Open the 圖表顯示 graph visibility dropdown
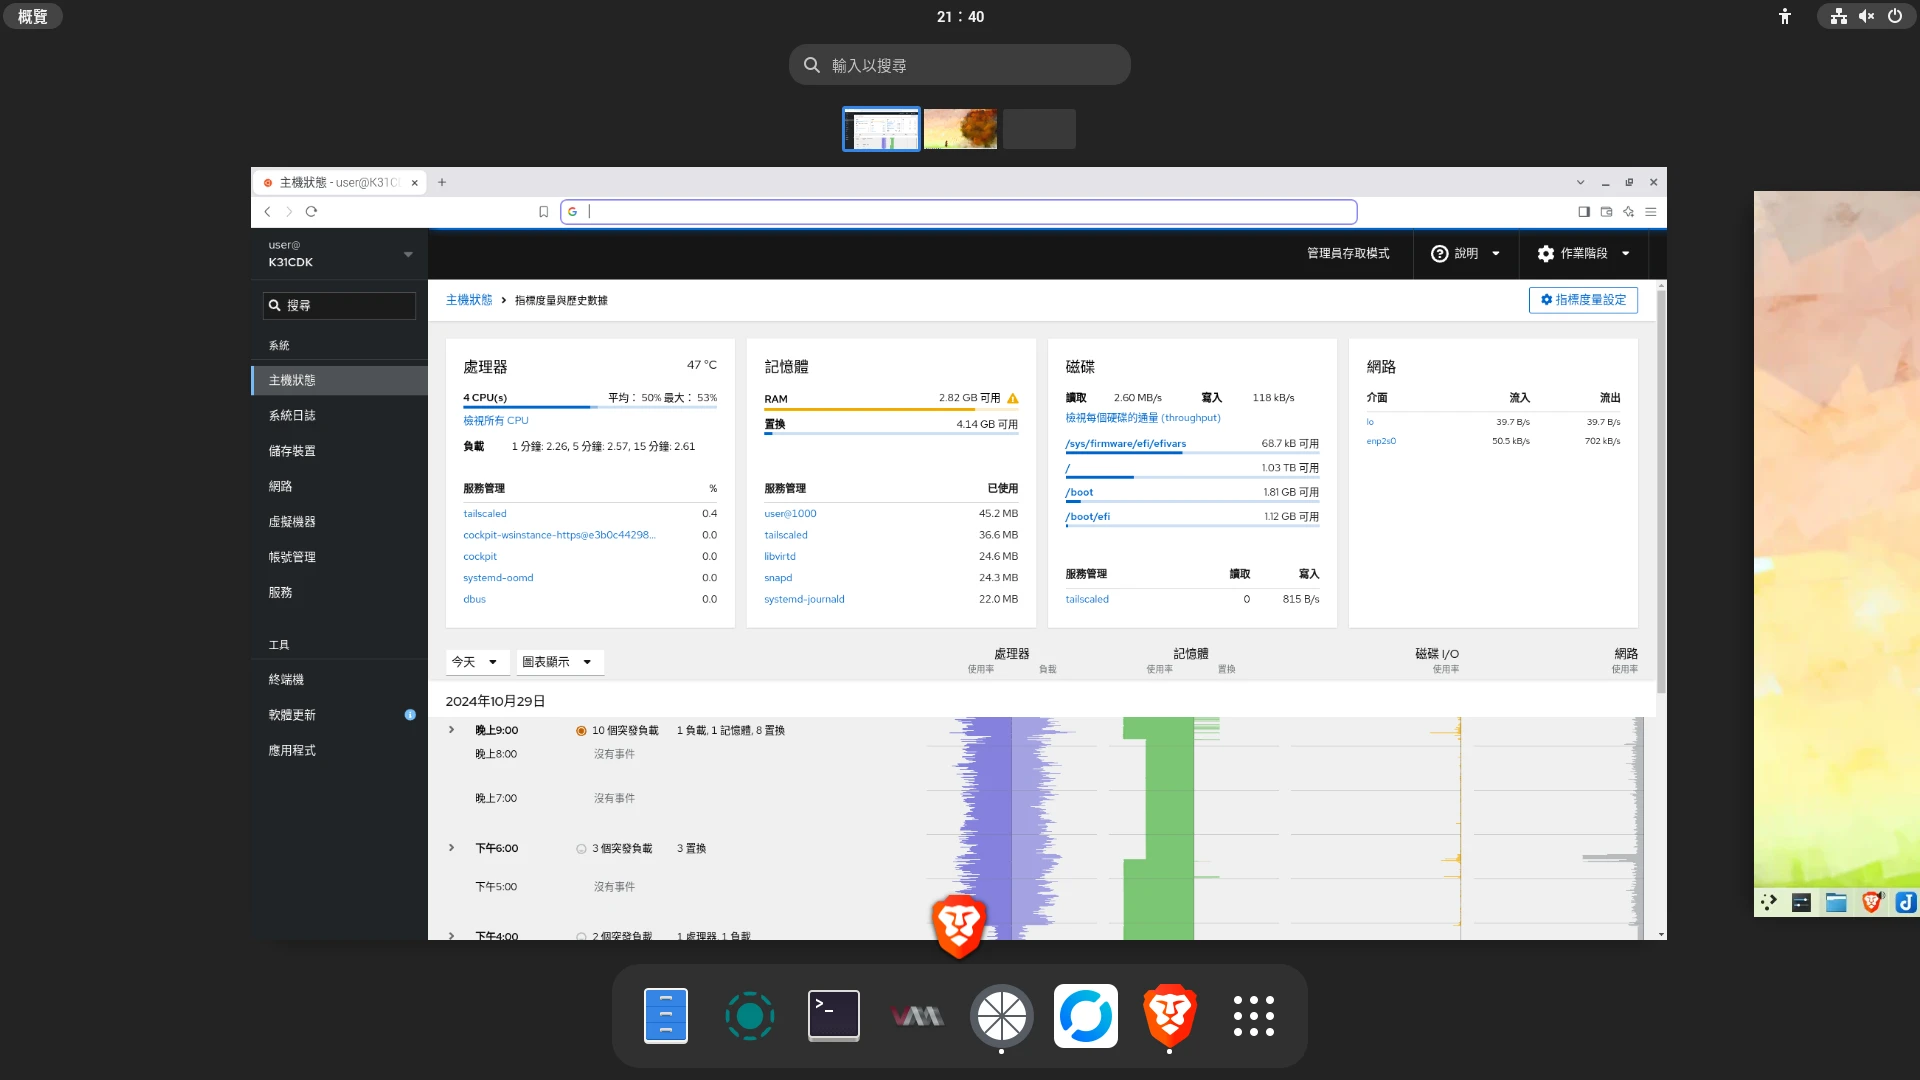This screenshot has height=1080, width=1920. (559, 662)
